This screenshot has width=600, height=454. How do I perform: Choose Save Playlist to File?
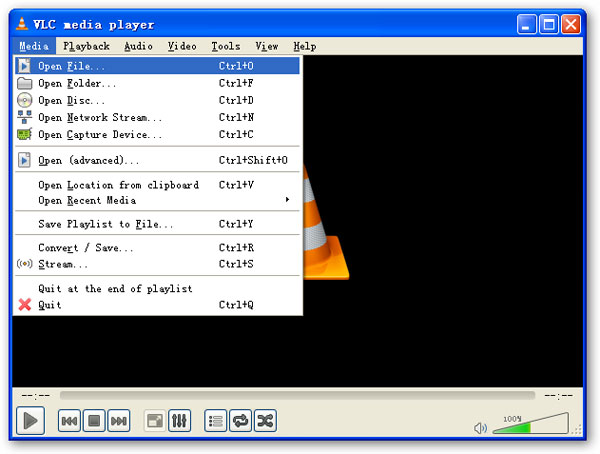157,224
